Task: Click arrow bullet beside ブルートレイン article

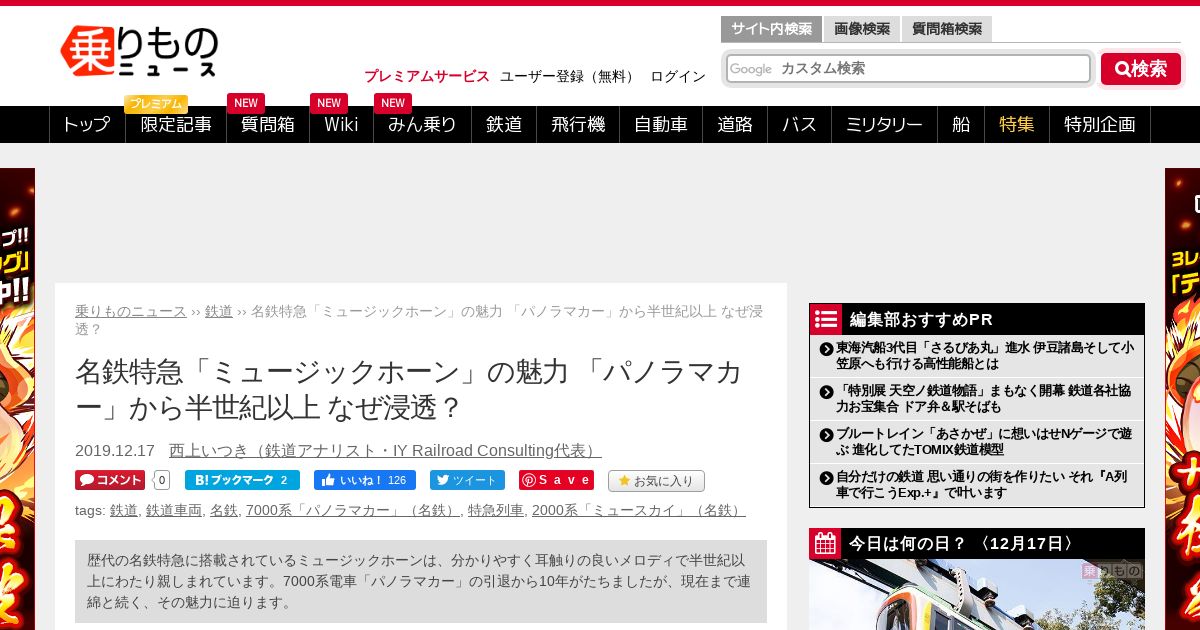Action: coord(826,435)
